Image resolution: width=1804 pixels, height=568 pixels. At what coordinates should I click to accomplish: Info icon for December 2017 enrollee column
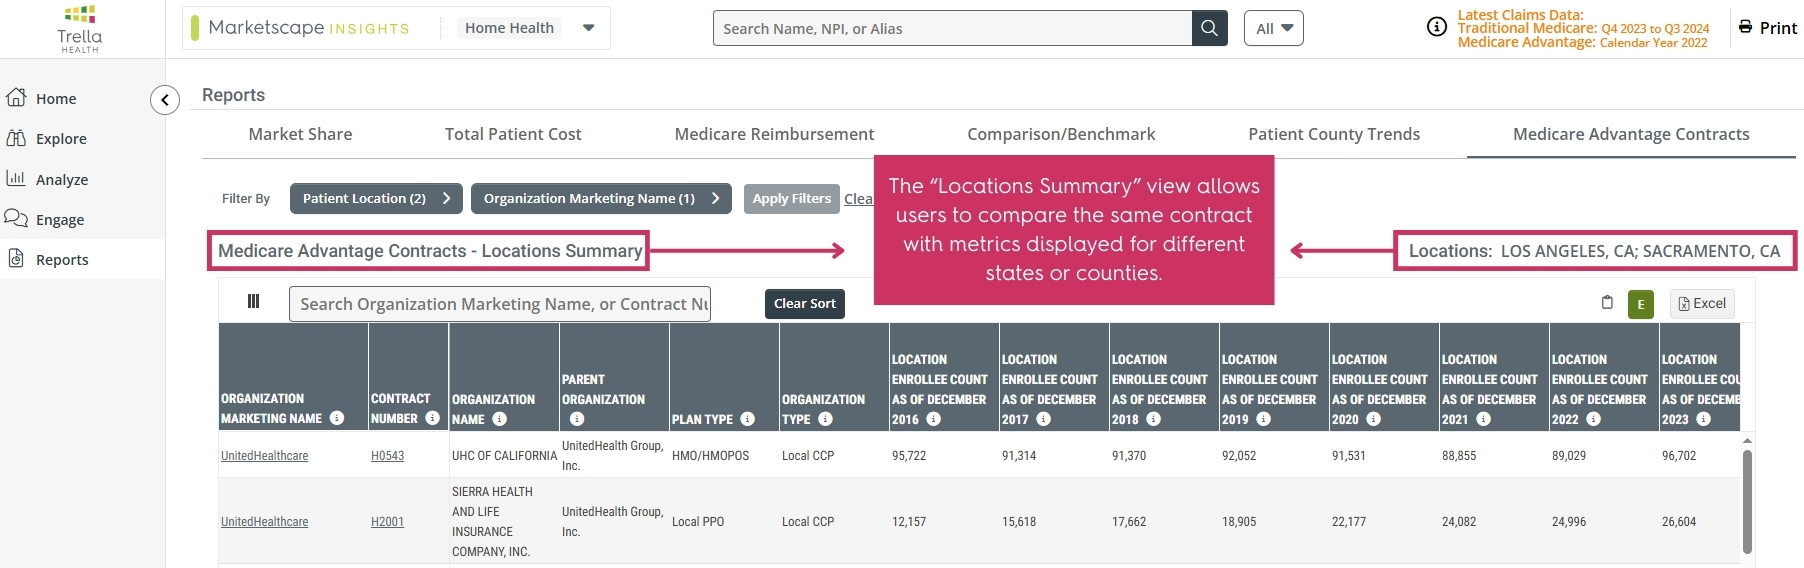click(1043, 419)
